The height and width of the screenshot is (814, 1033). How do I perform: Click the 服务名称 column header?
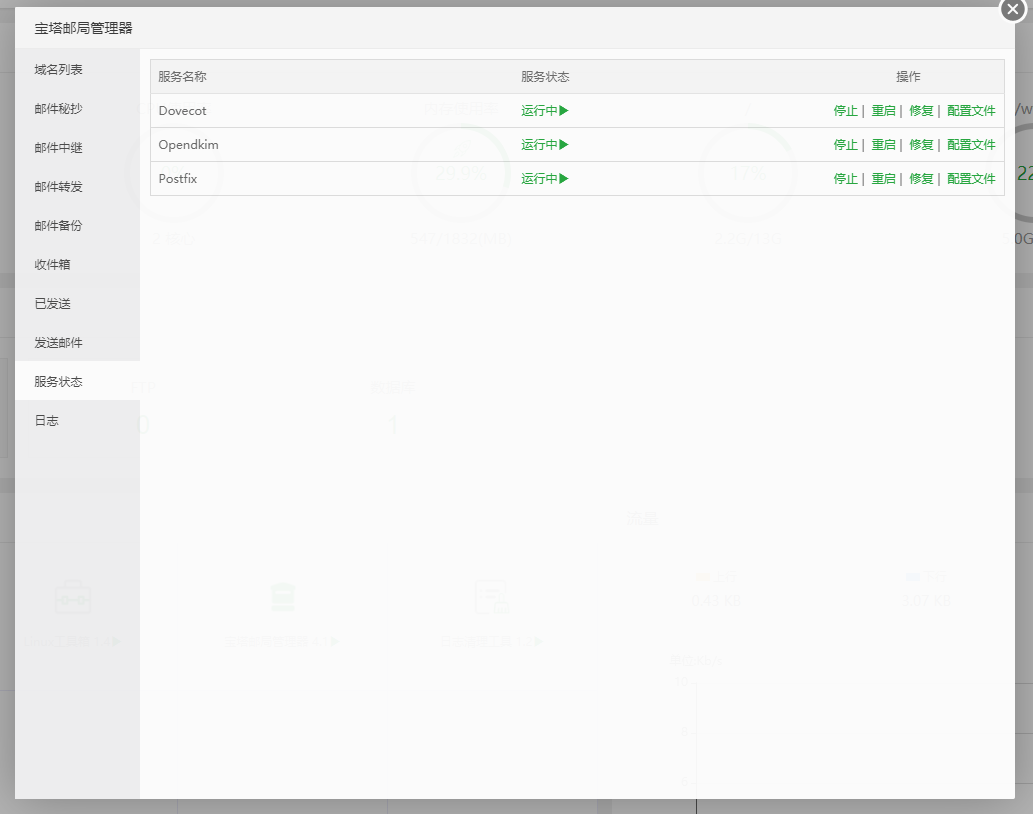182,77
